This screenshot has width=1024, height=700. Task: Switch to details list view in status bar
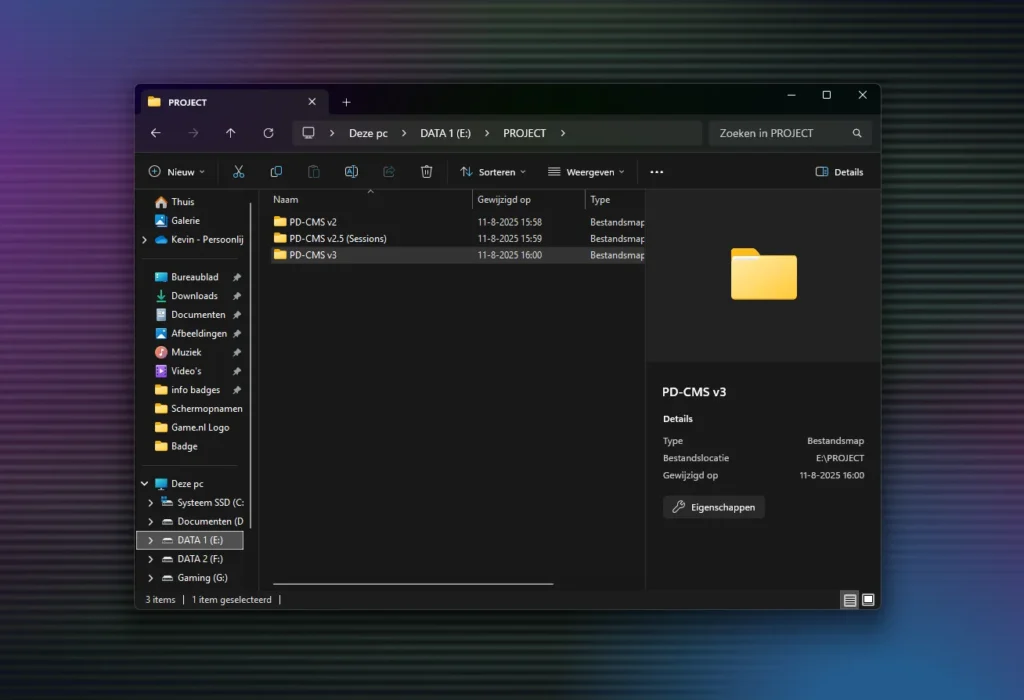[850, 600]
